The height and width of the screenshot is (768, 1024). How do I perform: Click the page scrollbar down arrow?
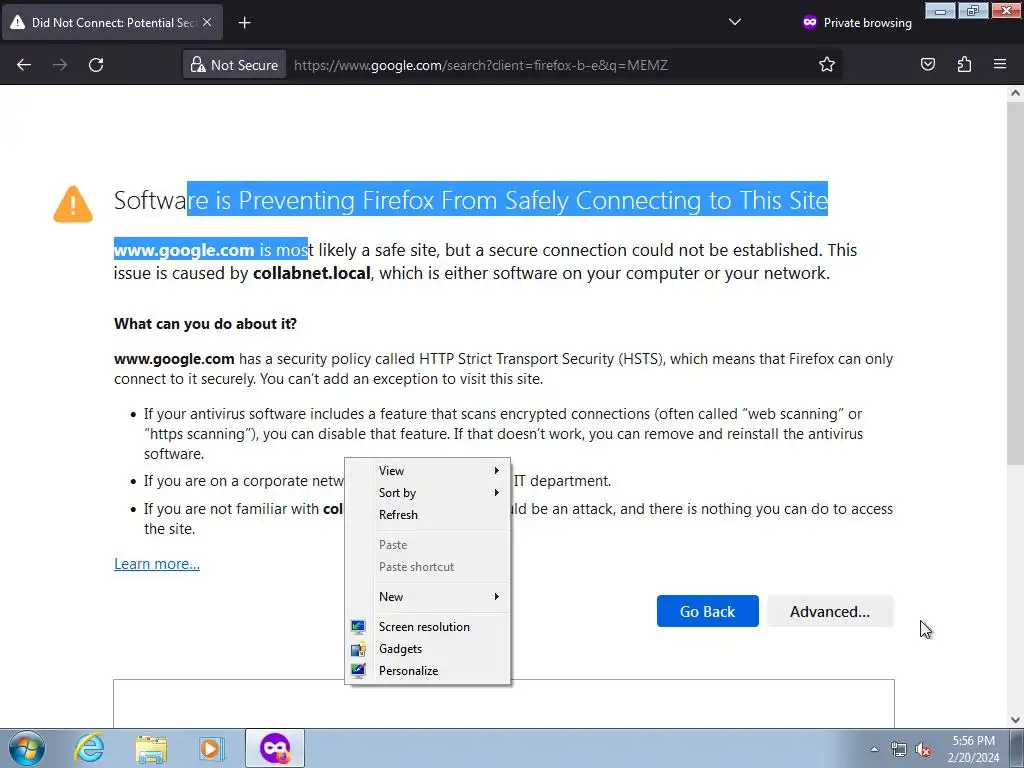1015,720
